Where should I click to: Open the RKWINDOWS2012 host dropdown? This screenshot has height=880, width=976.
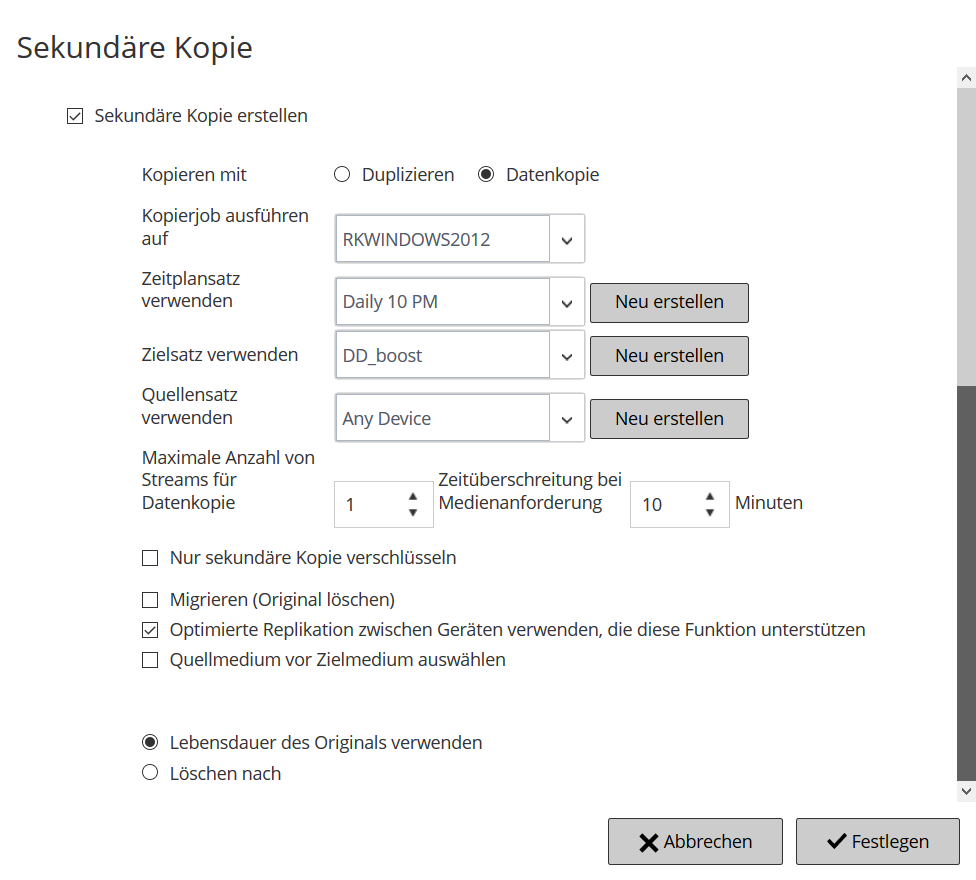pos(567,240)
